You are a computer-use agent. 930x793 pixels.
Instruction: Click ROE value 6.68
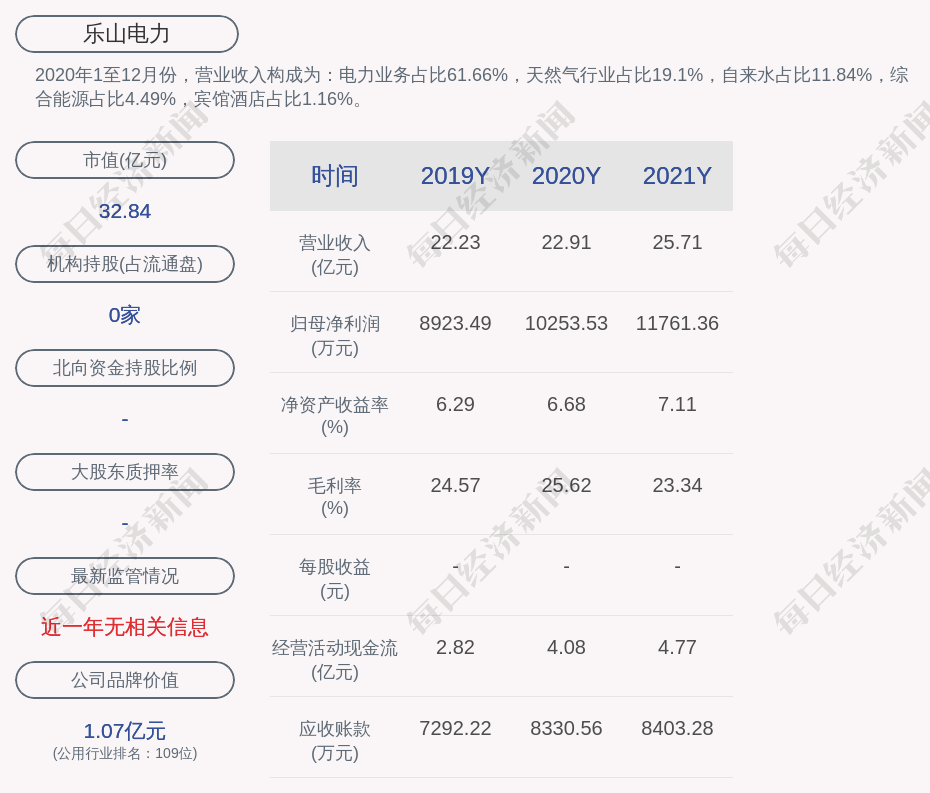(566, 405)
